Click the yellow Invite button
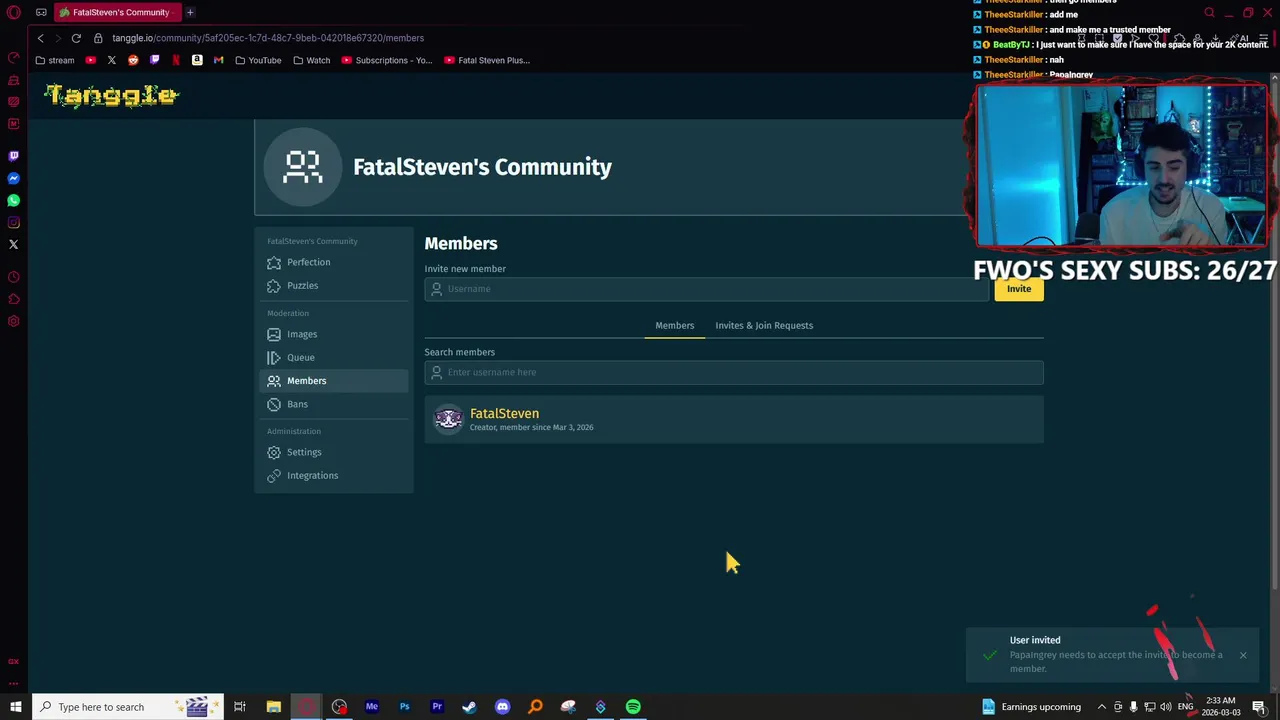 pos(1019,289)
